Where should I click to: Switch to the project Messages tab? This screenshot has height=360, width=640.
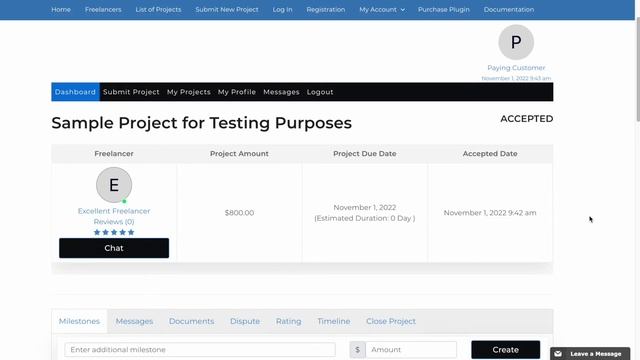tap(134, 321)
